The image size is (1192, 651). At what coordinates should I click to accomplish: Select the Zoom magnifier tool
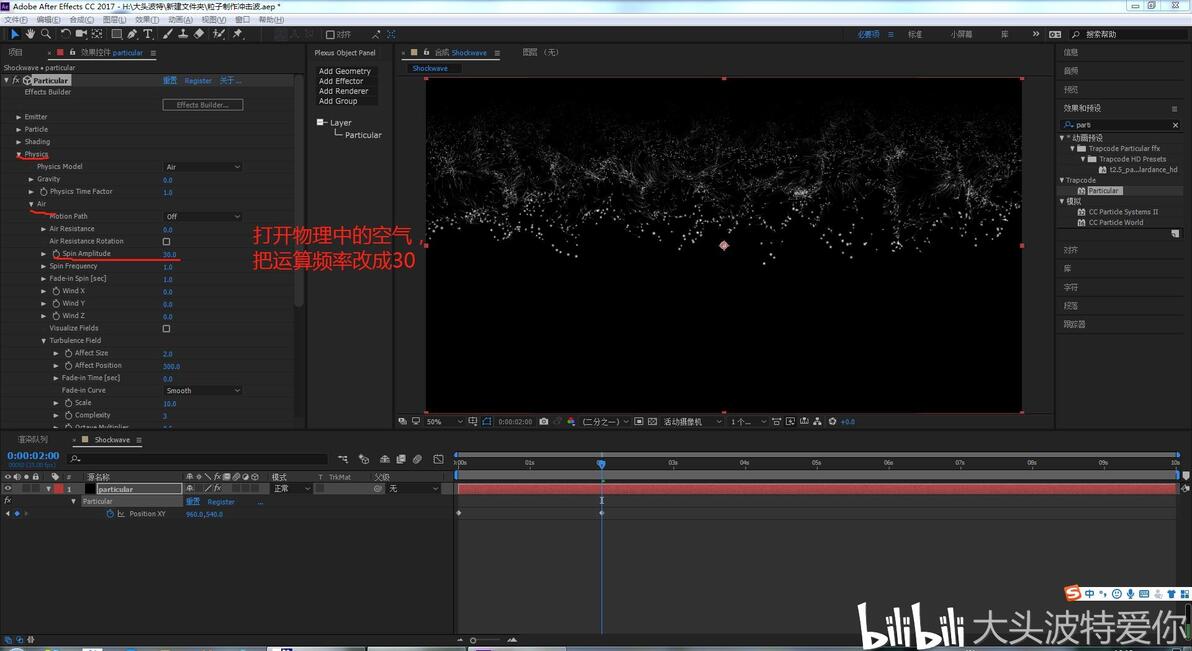(x=46, y=34)
